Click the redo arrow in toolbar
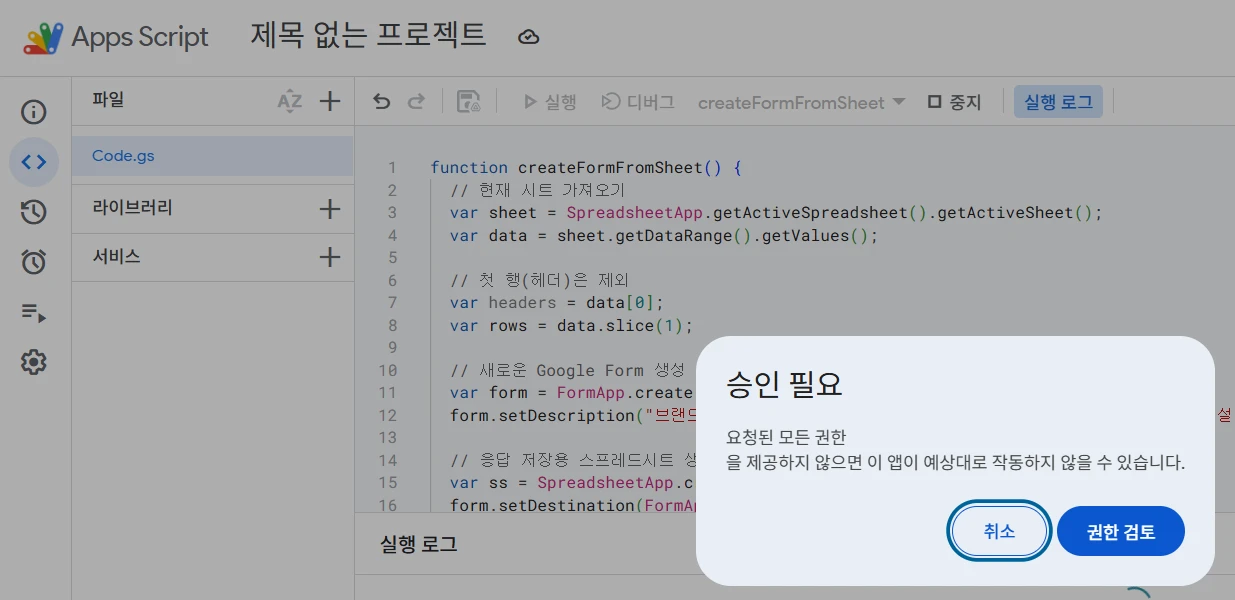1235x600 pixels. [x=416, y=102]
